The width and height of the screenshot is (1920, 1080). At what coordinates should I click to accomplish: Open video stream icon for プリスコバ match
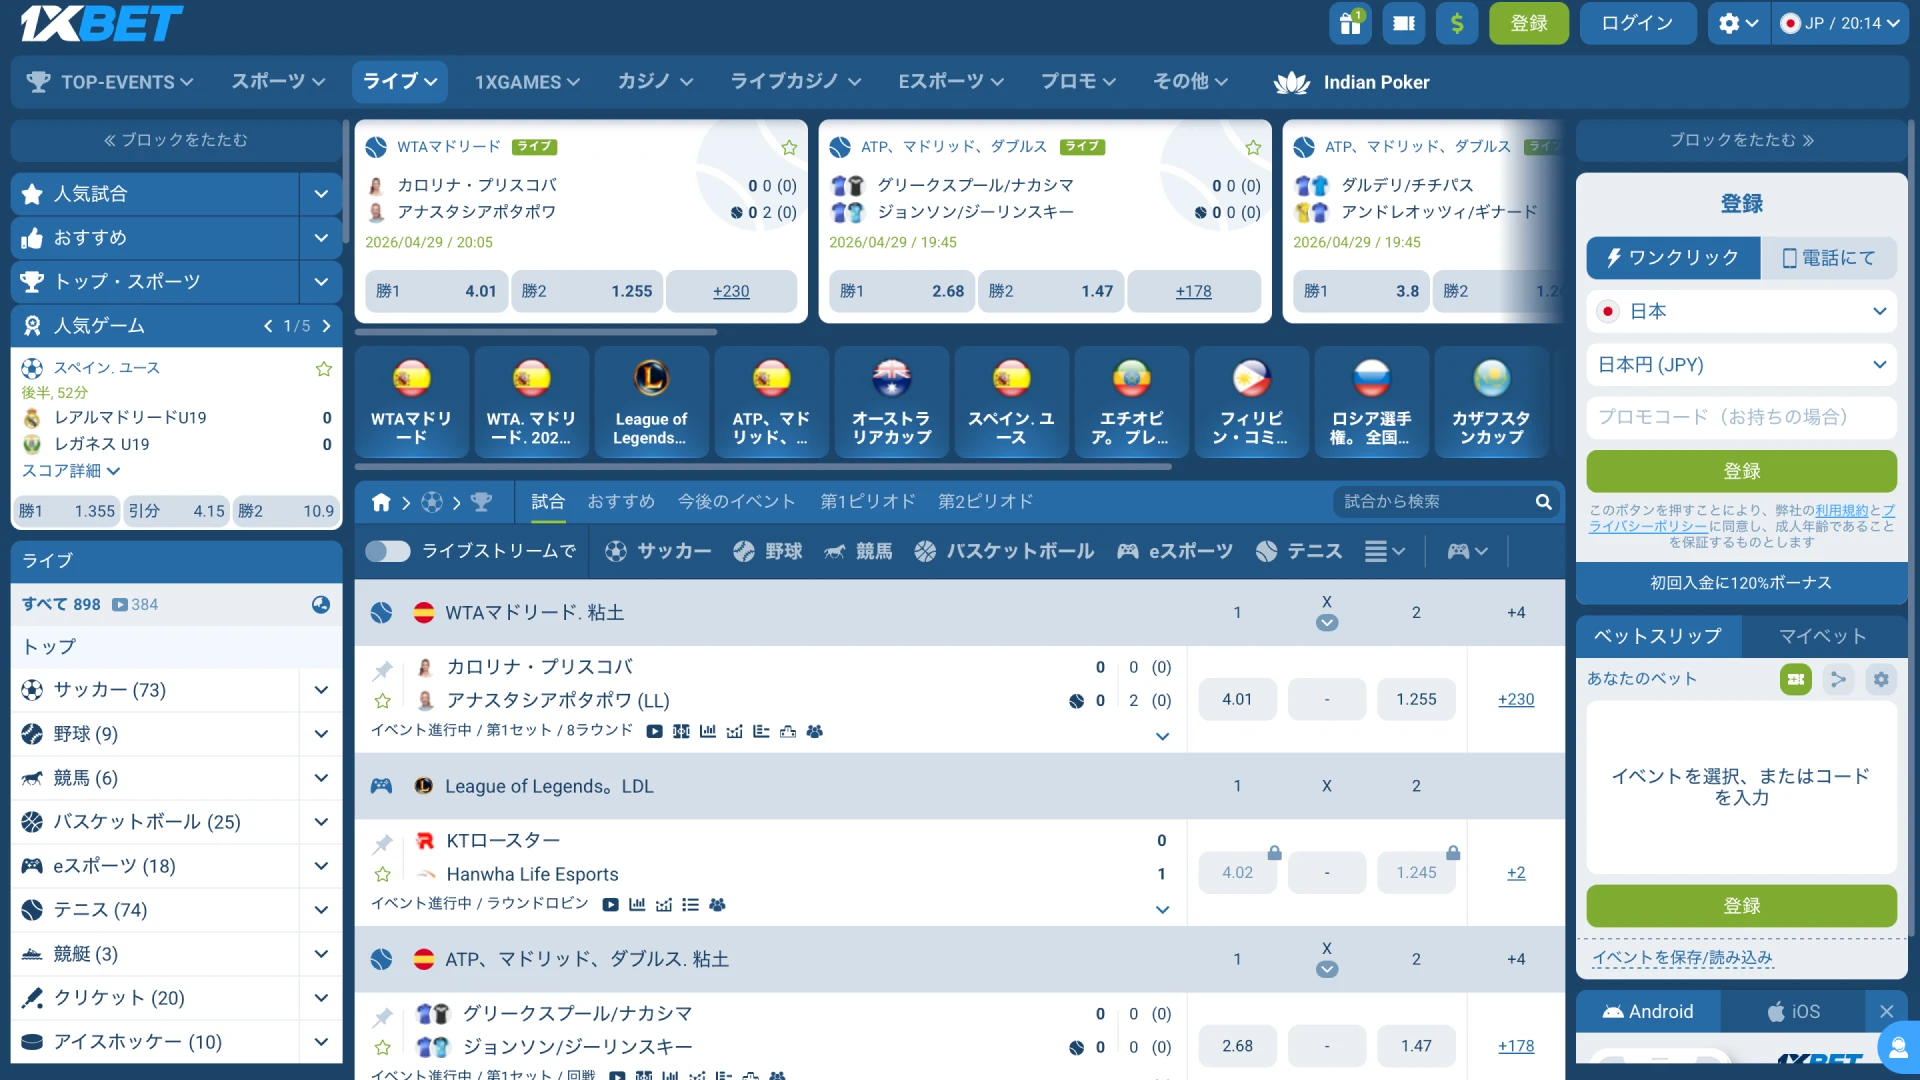[654, 732]
